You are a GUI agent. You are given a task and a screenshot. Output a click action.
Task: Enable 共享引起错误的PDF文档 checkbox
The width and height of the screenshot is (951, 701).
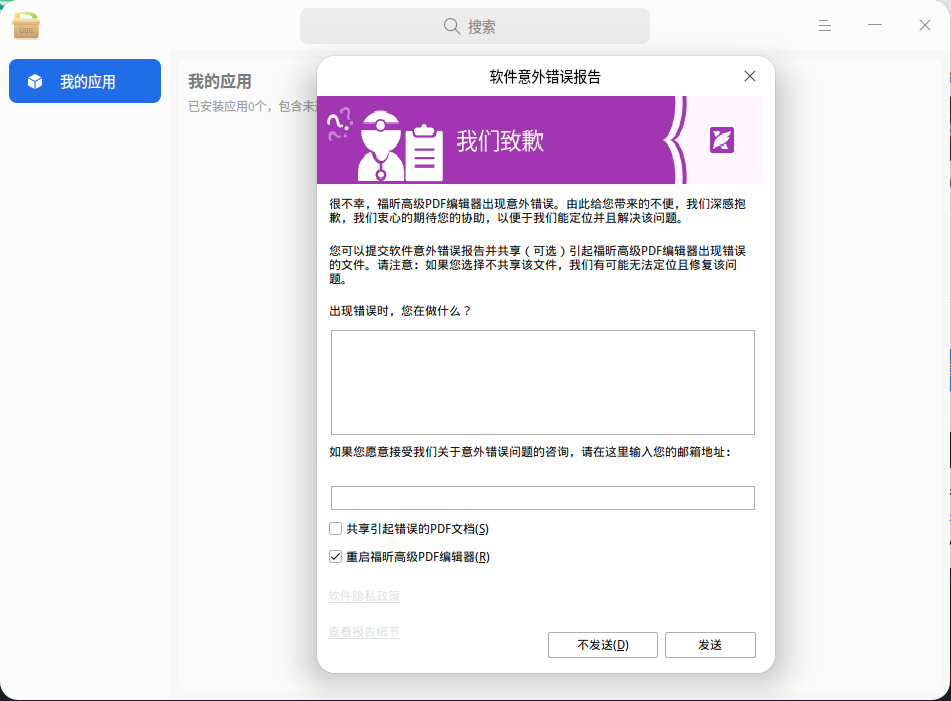click(x=335, y=529)
